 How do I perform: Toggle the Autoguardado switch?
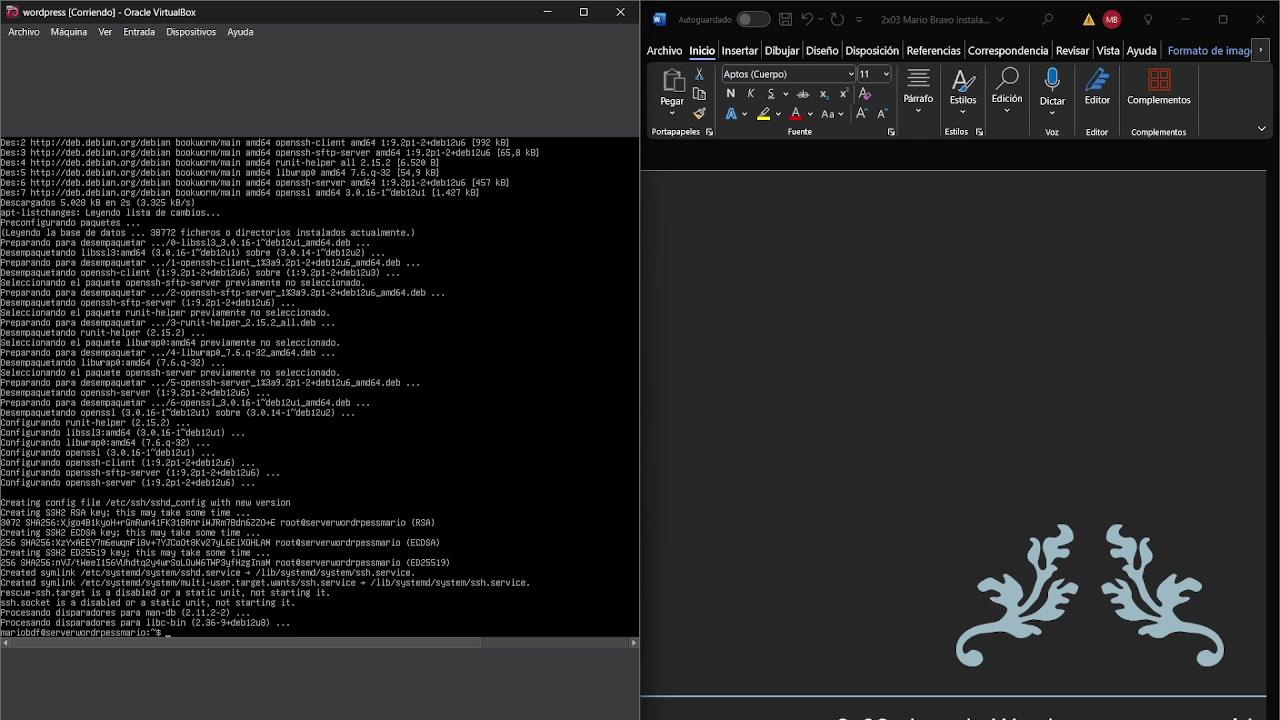coord(752,19)
